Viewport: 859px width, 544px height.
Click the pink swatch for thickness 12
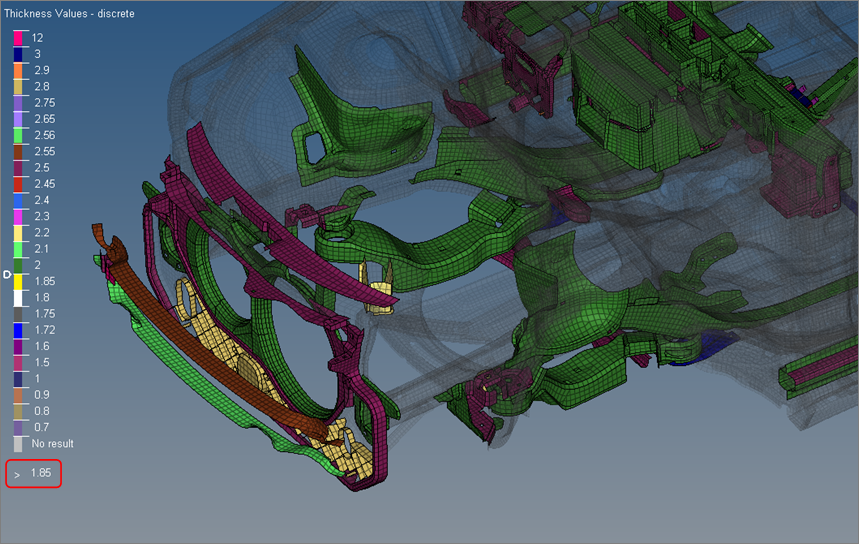coord(18,37)
